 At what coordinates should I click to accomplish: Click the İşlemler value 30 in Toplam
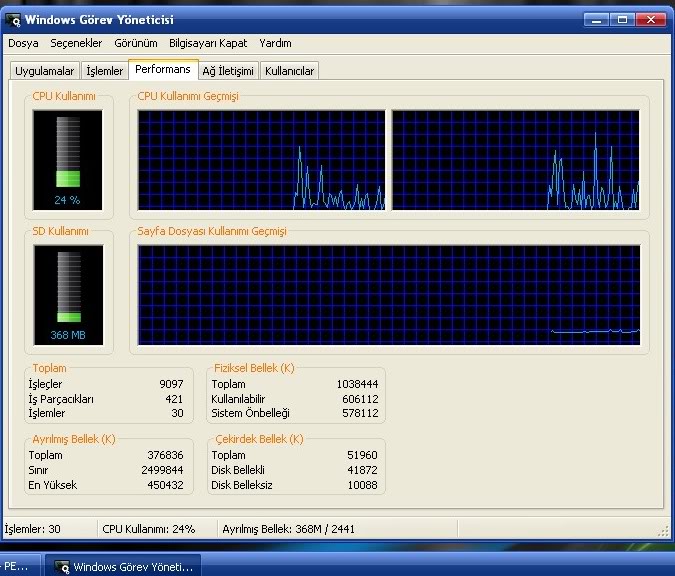point(177,413)
